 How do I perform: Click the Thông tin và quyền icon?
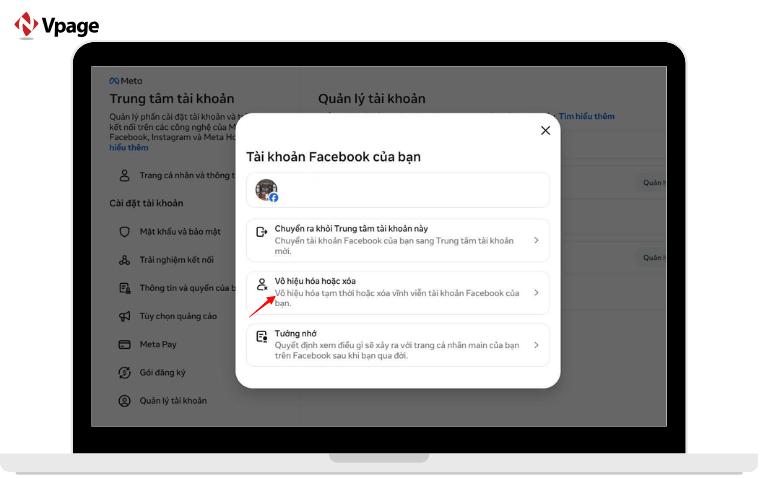click(x=124, y=288)
